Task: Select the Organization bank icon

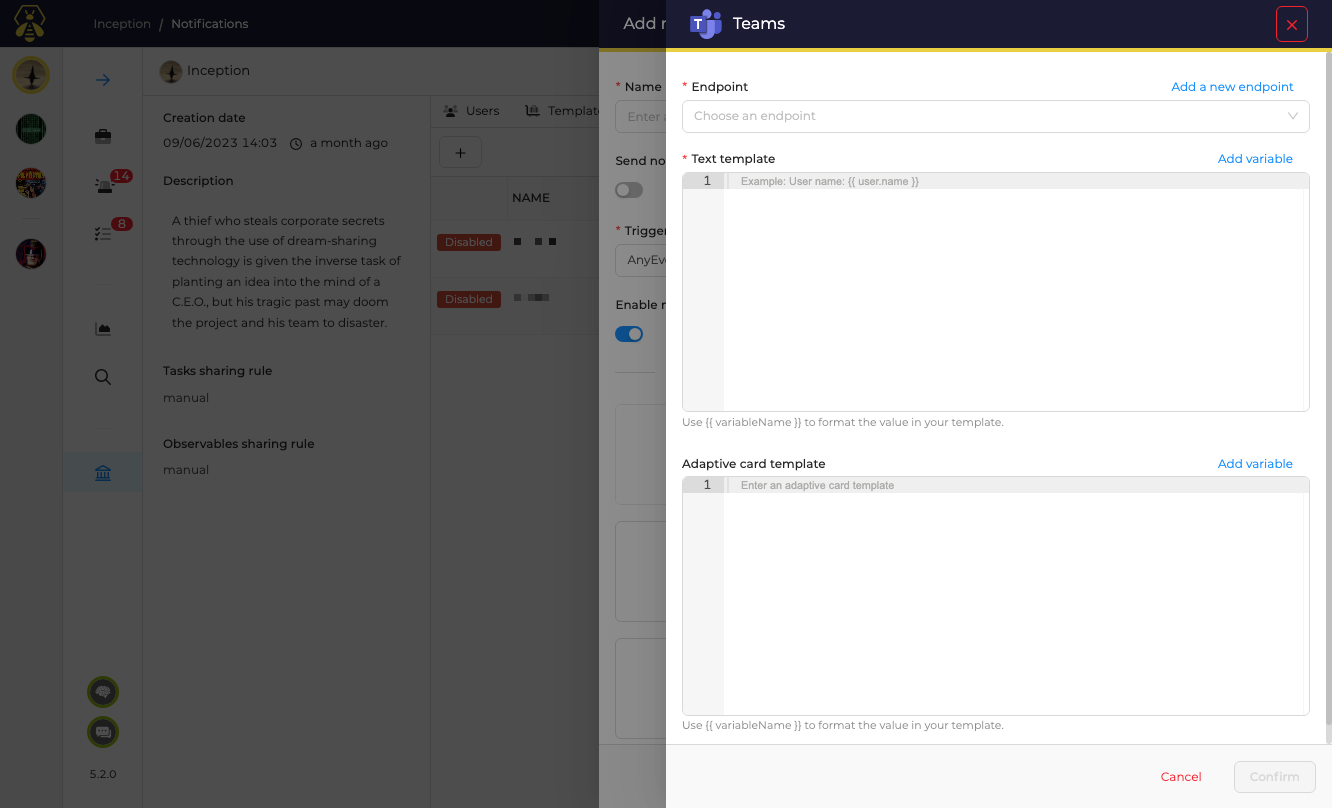Action: (x=103, y=475)
